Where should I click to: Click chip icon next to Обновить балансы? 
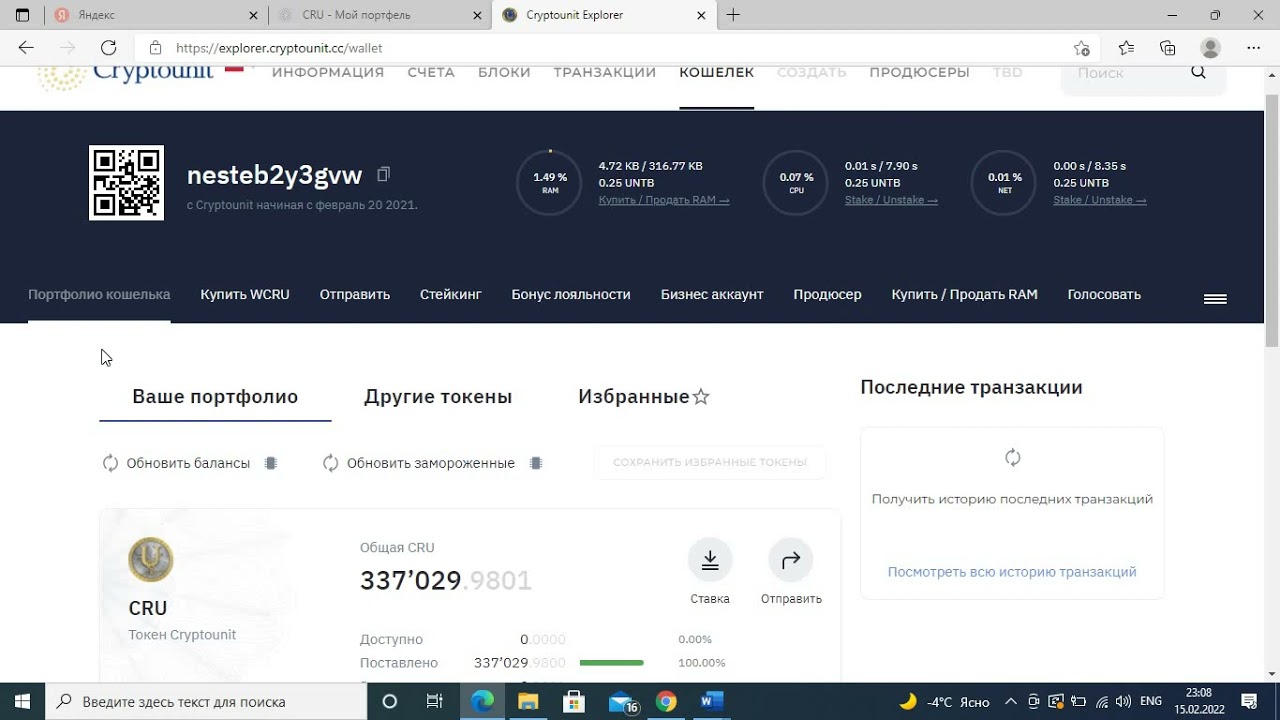click(x=270, y=463)
